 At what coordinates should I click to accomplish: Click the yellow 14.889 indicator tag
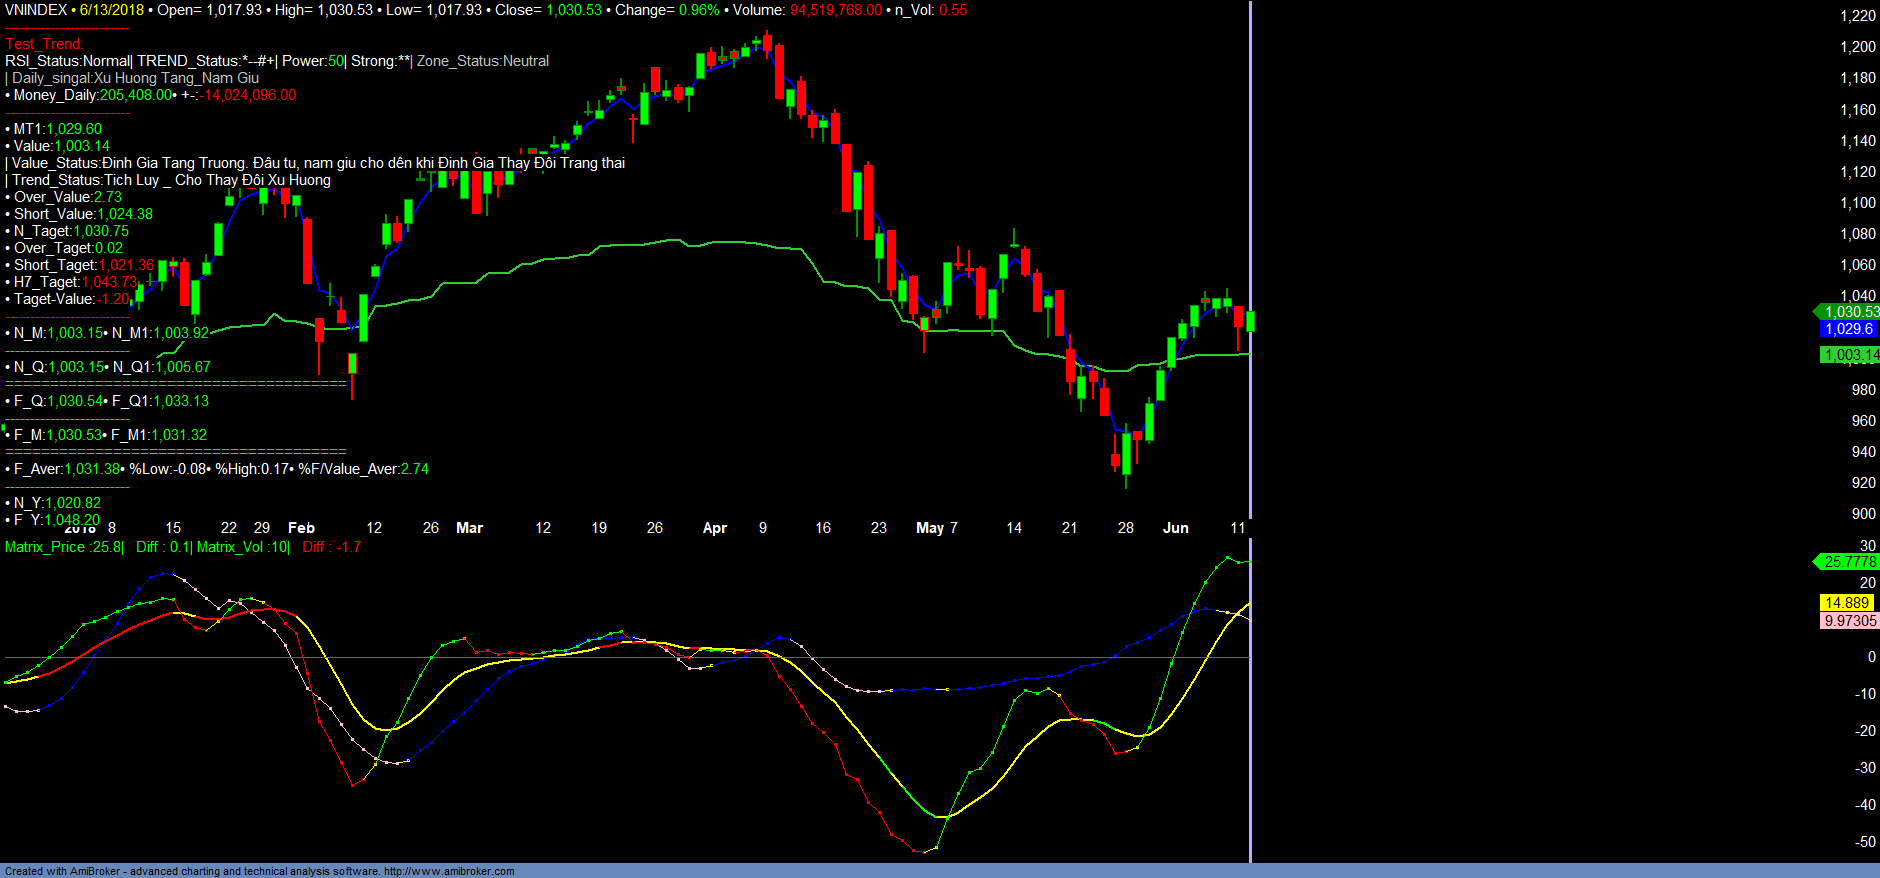tap(1846, 603)
